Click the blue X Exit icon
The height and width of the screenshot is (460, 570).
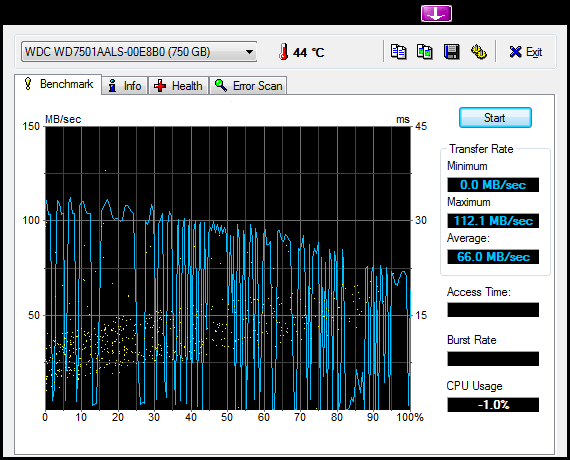click(x=515, y=52)
